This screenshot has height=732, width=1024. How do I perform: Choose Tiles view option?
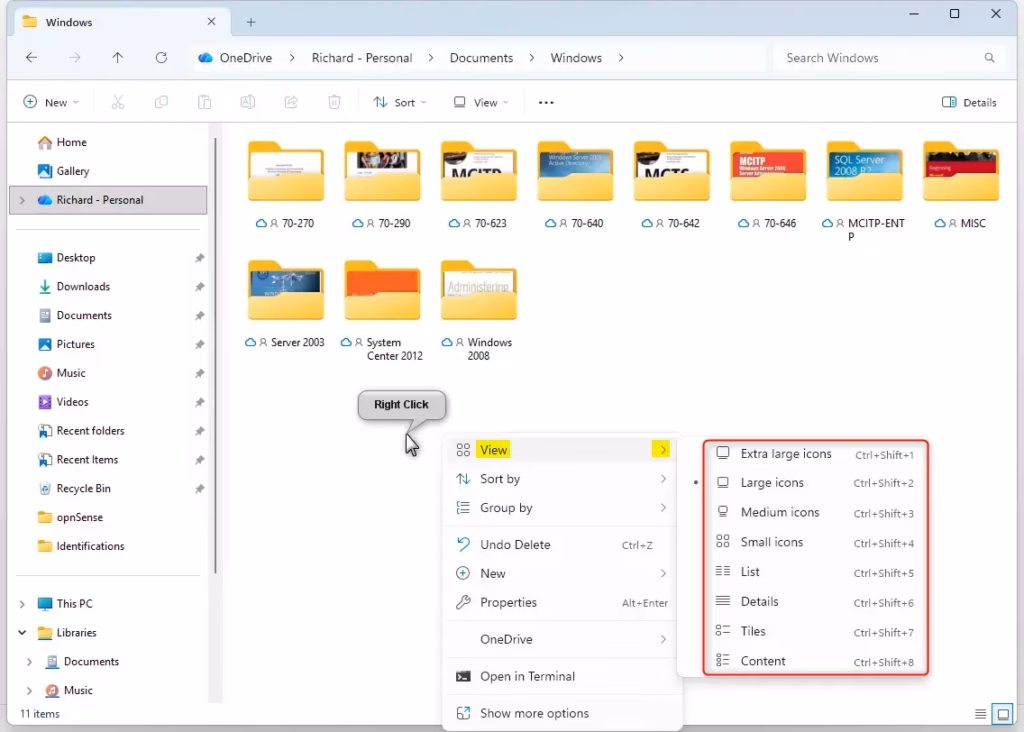tap(815, 631)
